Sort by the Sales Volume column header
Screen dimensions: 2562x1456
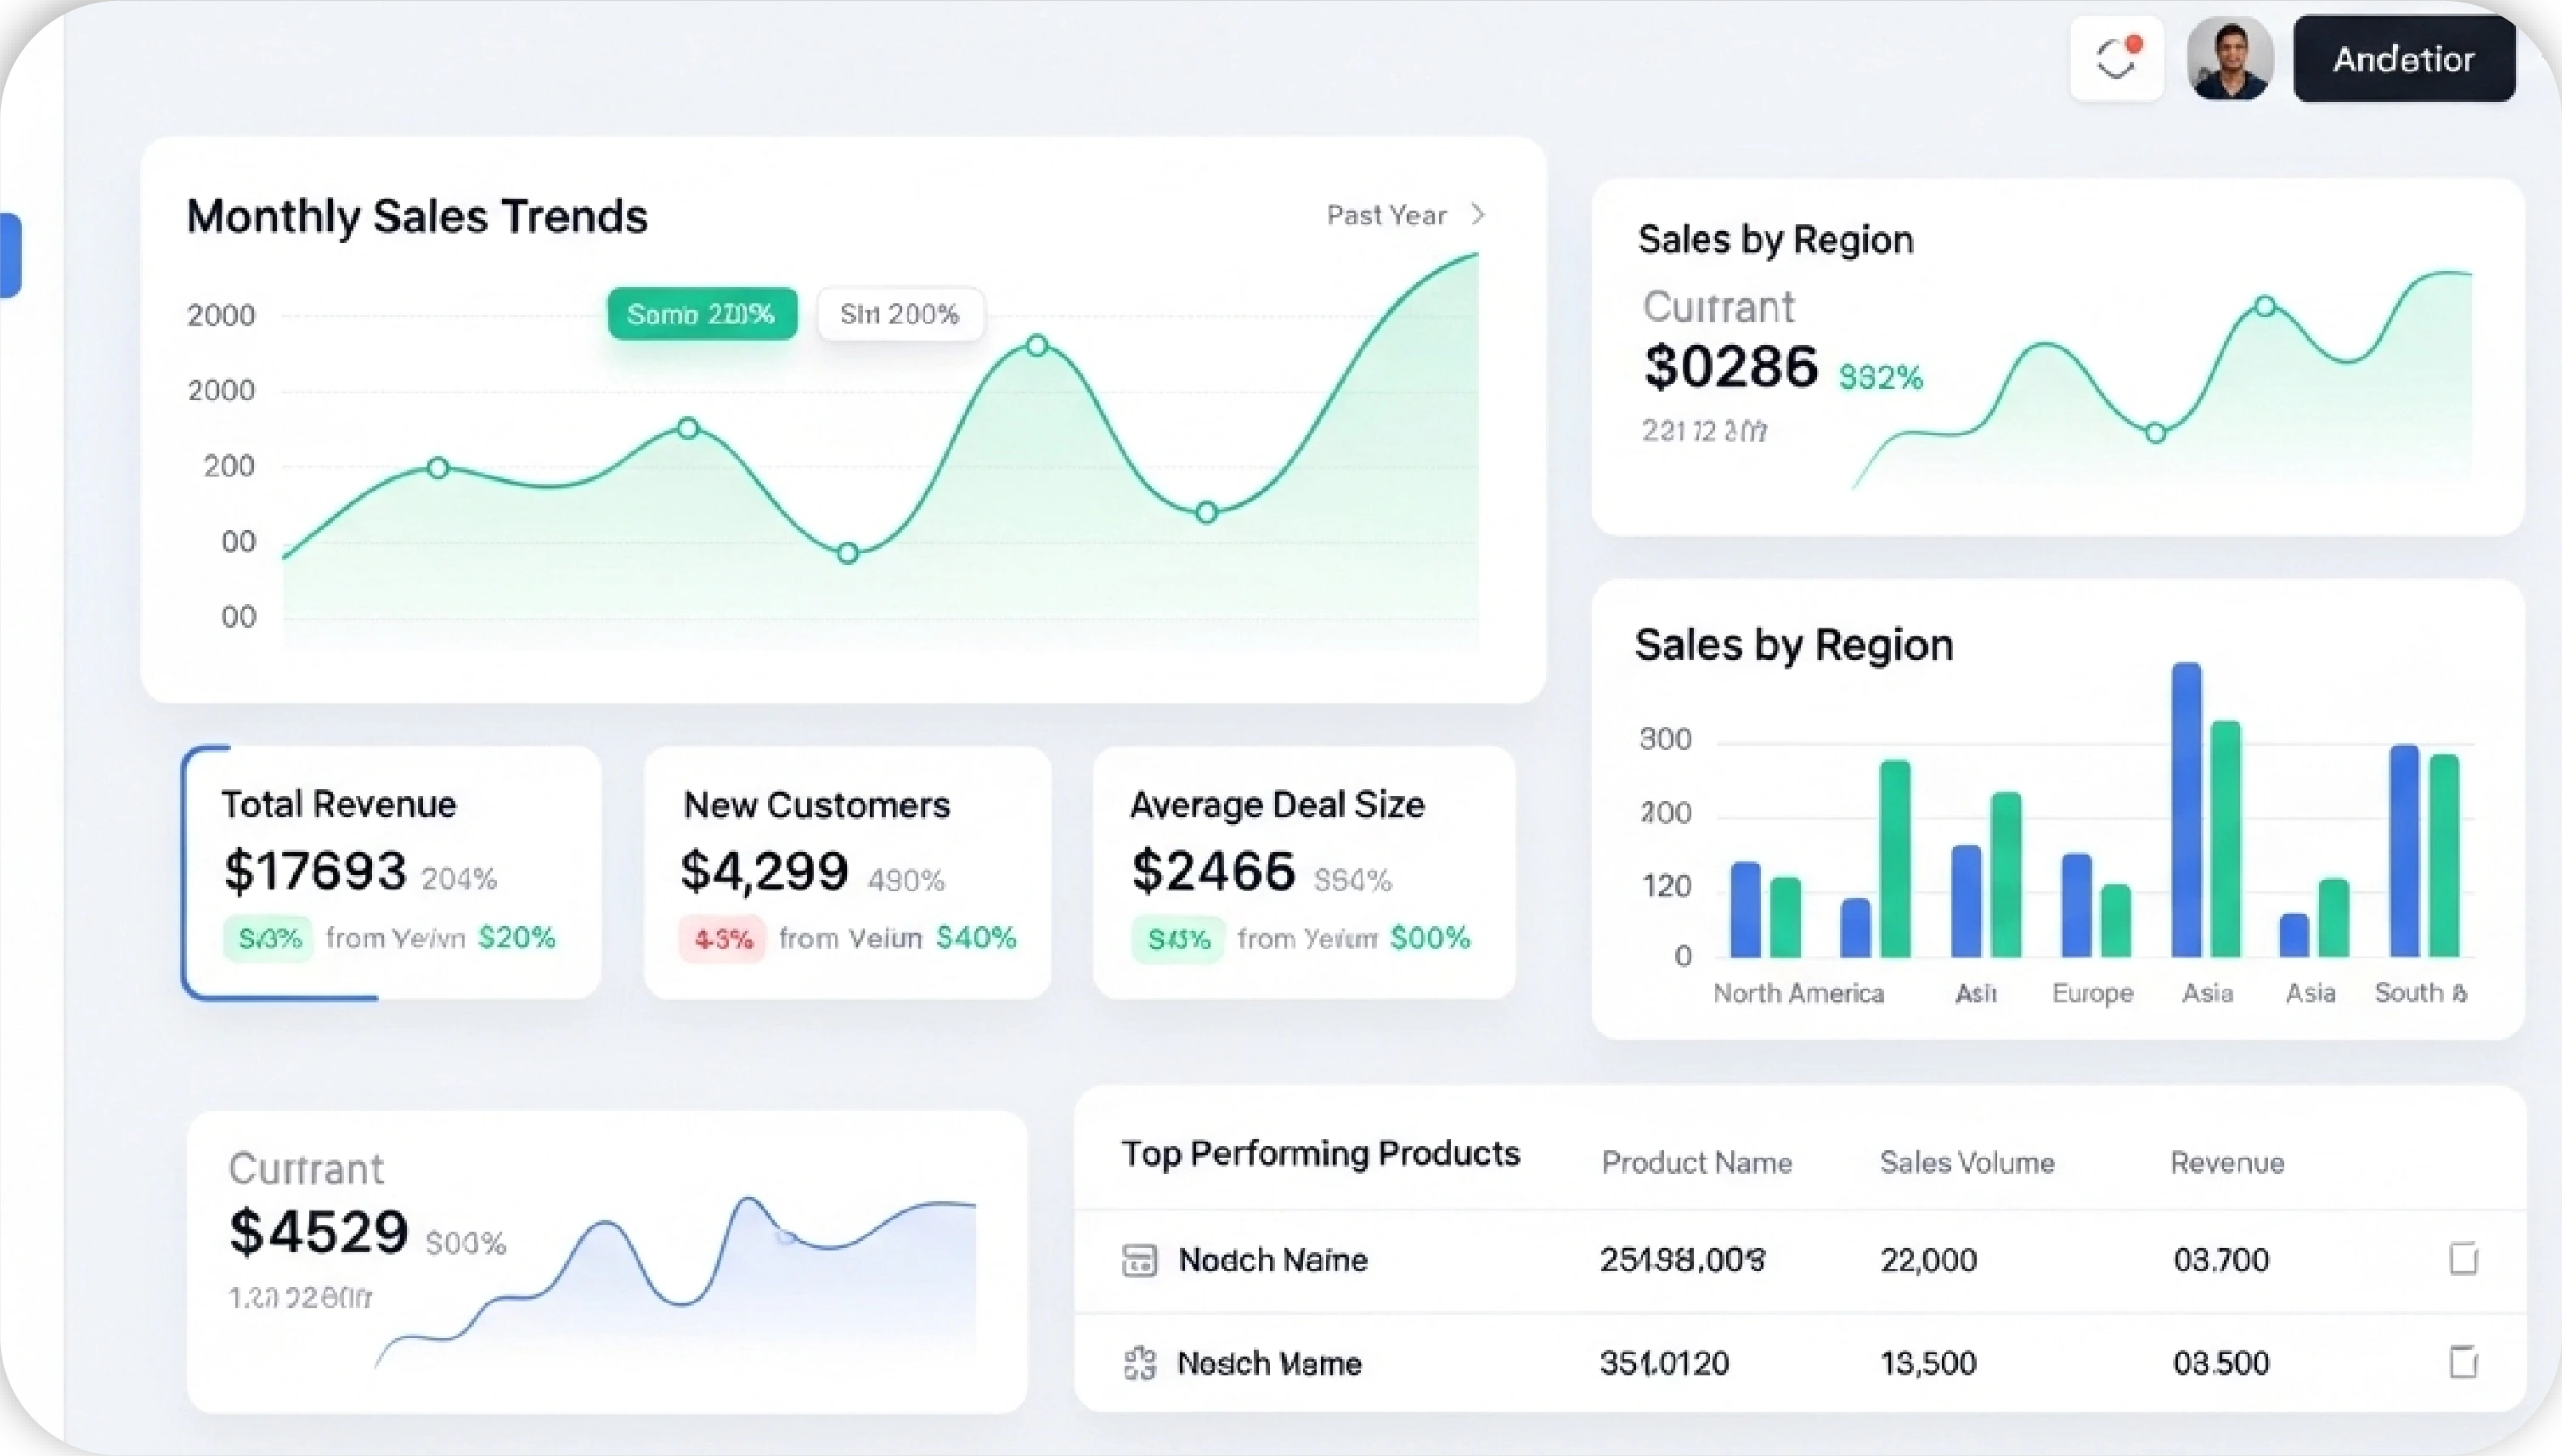pos(1967,1162)
